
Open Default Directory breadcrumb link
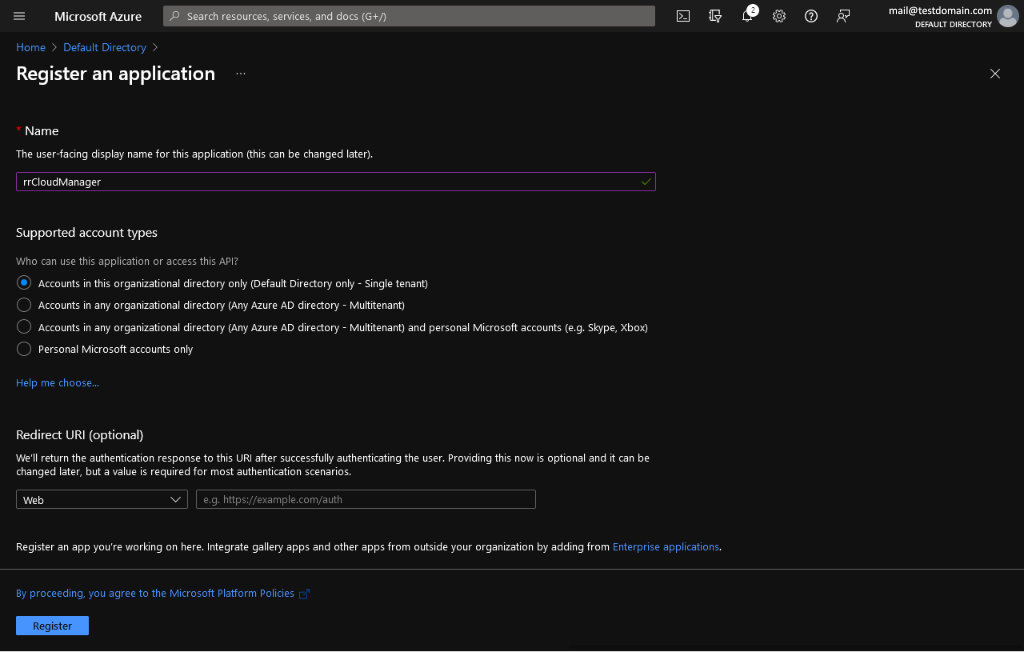(104, 47)
